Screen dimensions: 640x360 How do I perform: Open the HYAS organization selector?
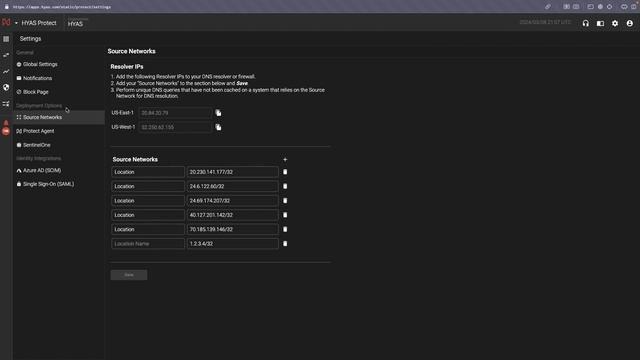click(76, 24)
